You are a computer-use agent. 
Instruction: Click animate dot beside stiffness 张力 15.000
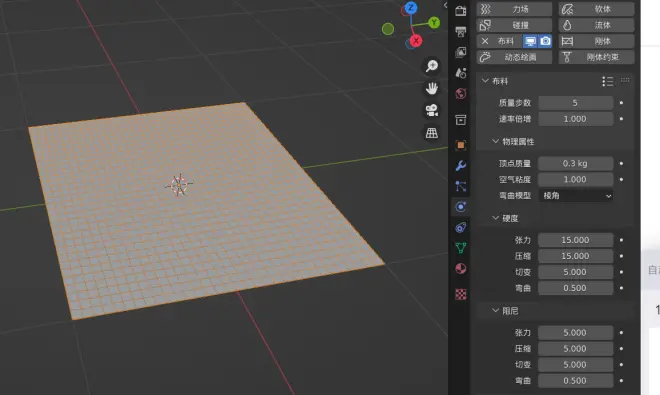point(621,240)
